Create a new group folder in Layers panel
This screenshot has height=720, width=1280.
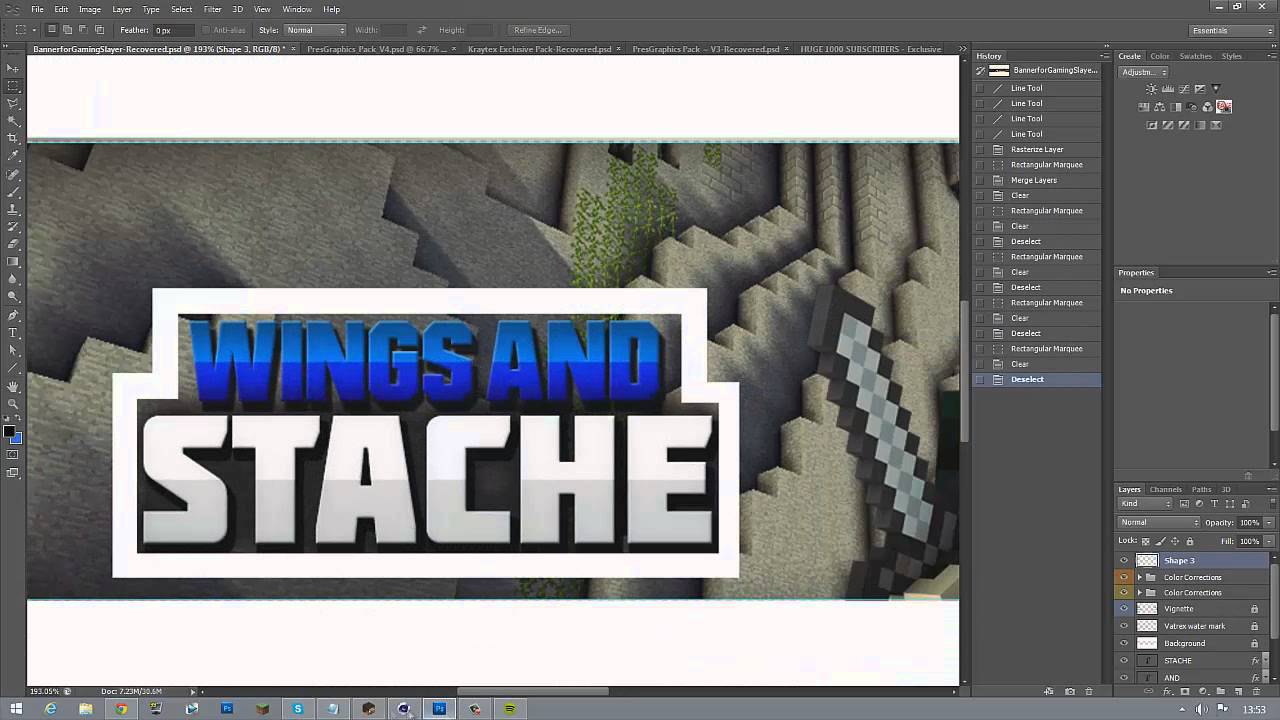(x=1220, y=691)
